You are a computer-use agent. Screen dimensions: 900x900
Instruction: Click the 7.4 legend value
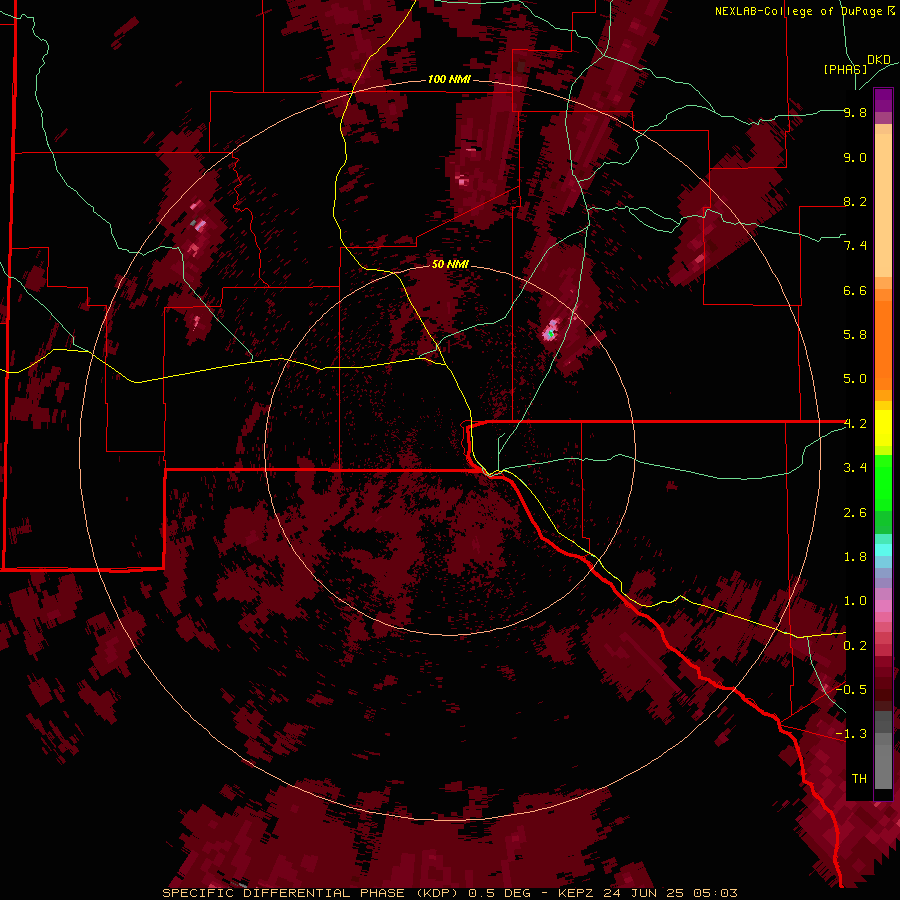(855, 246)
